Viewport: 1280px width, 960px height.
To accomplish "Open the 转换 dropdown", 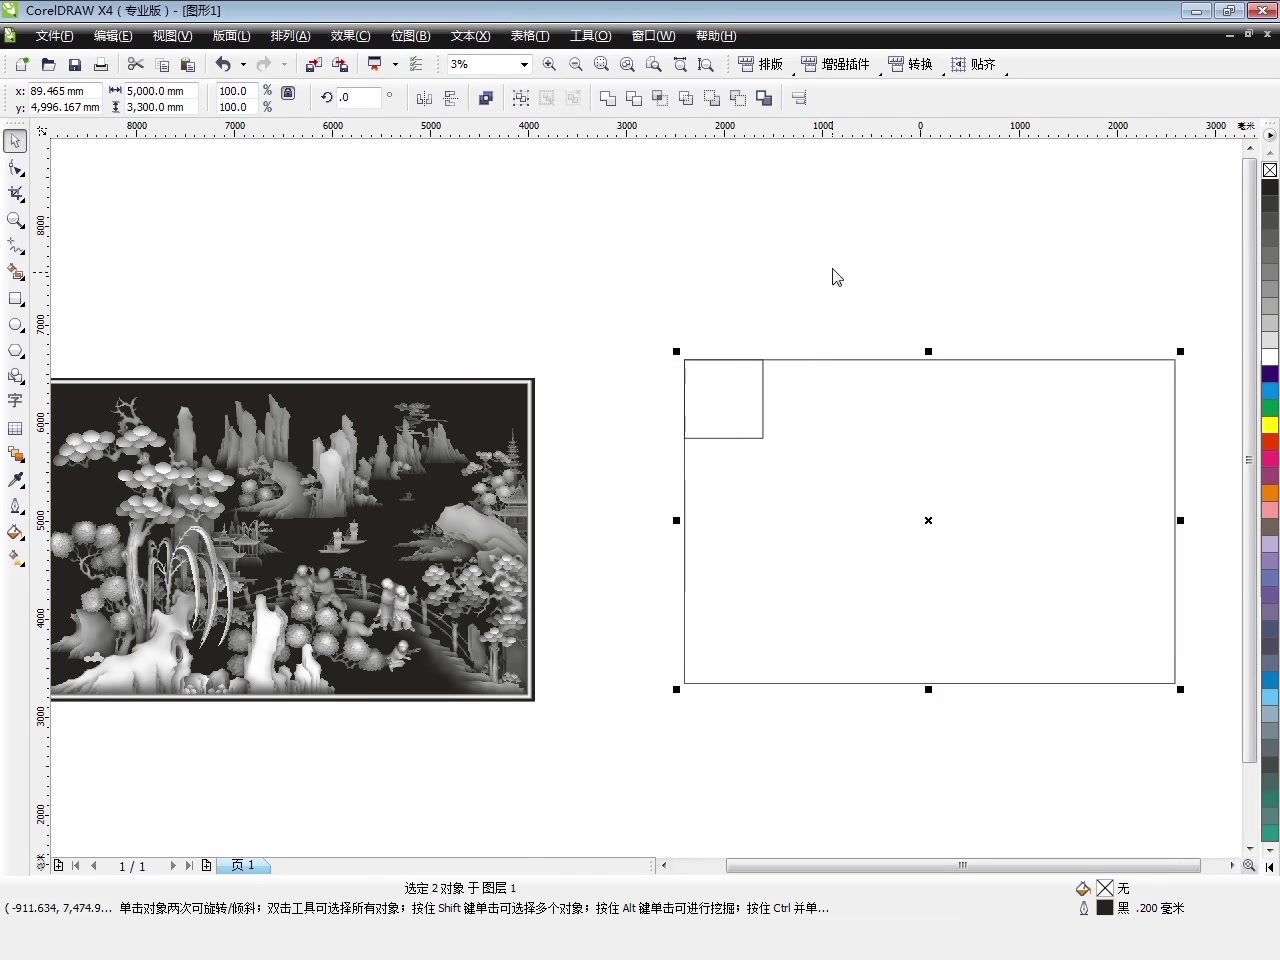I will pos(910,64).
